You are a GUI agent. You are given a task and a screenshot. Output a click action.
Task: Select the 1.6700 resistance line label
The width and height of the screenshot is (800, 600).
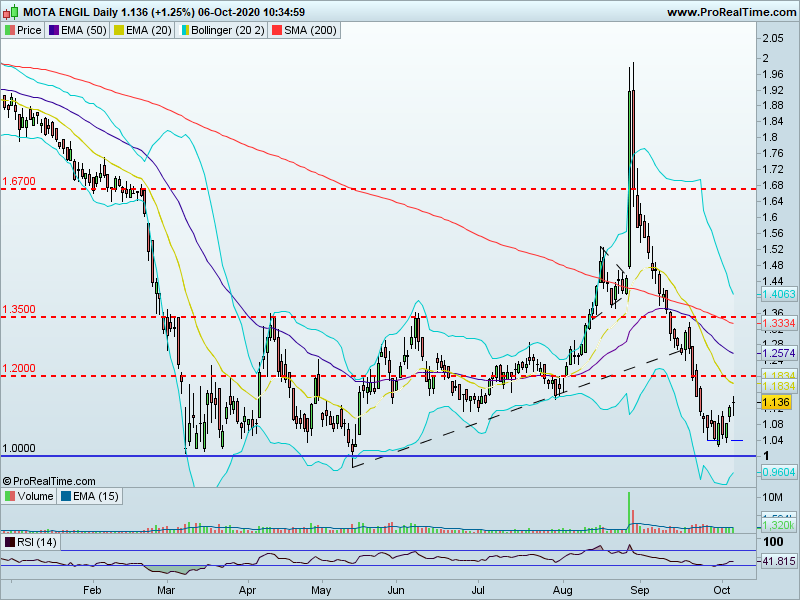coord(19,182)
